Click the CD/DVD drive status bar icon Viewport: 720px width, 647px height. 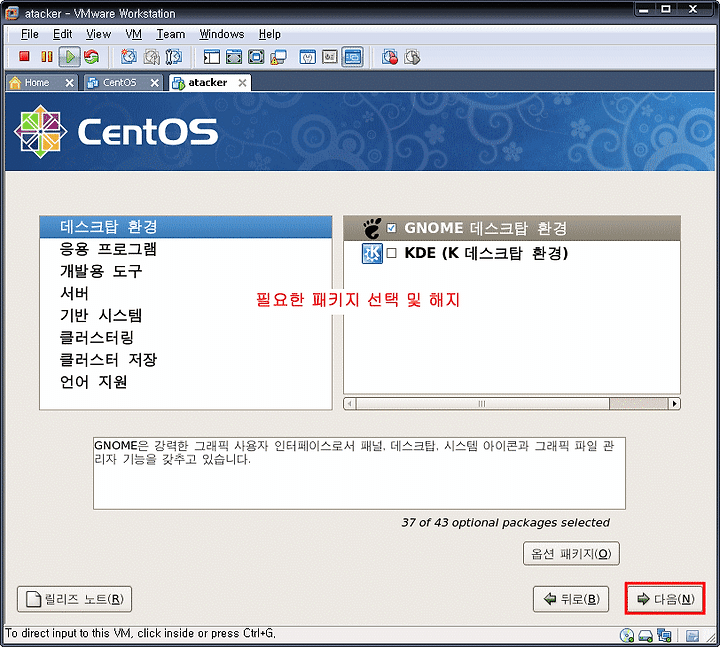point(627,636)
